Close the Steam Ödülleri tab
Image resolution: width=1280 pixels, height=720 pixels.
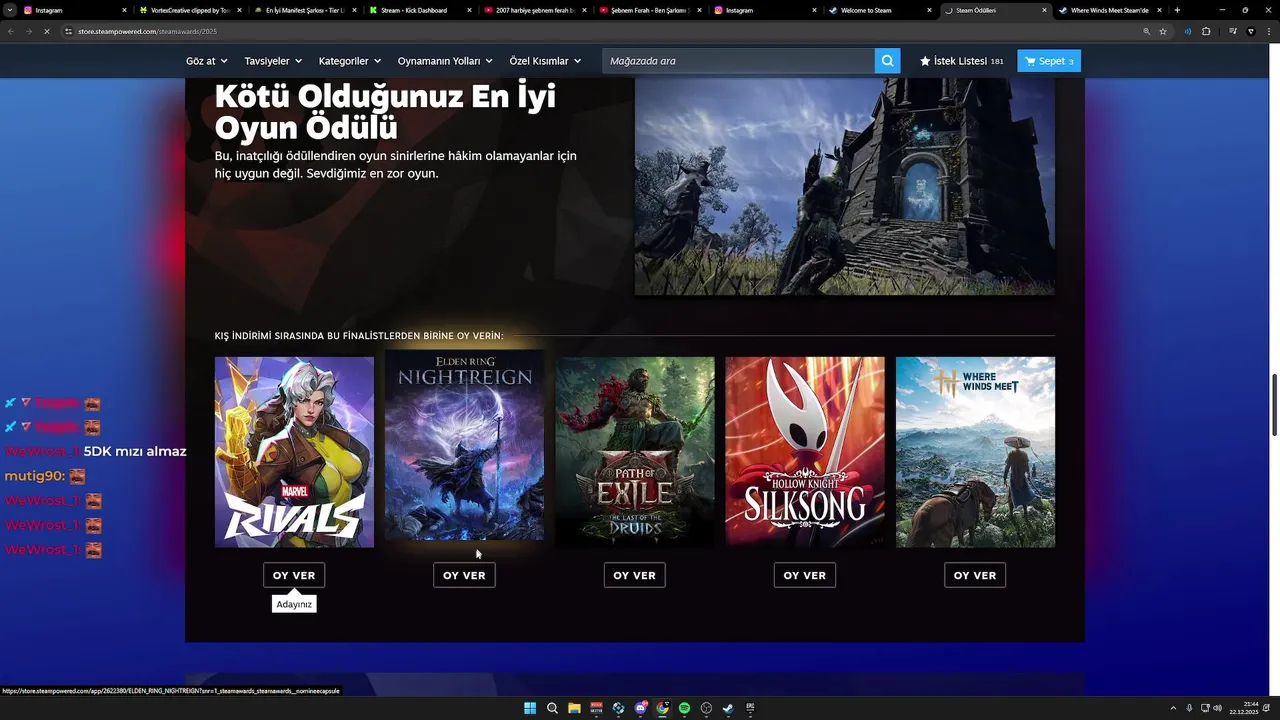pos(1044,10)
